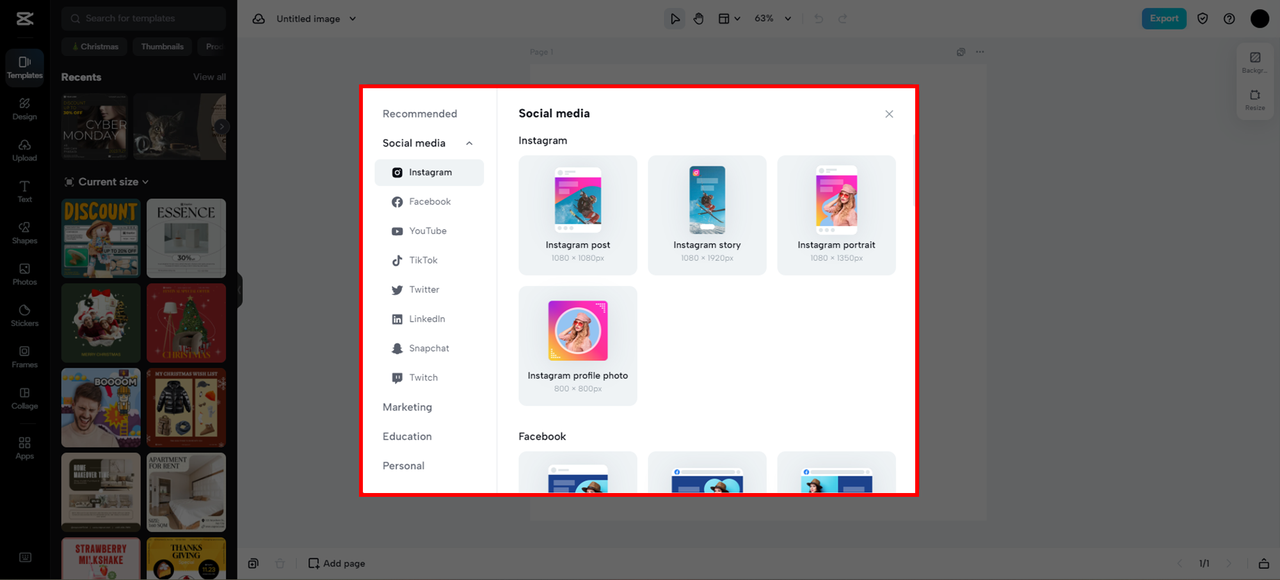Image resolution: width=1280 pixels, height=580 pixels.
Task: Open the Apps panel in the sidebar
Action: coord(24,447)
